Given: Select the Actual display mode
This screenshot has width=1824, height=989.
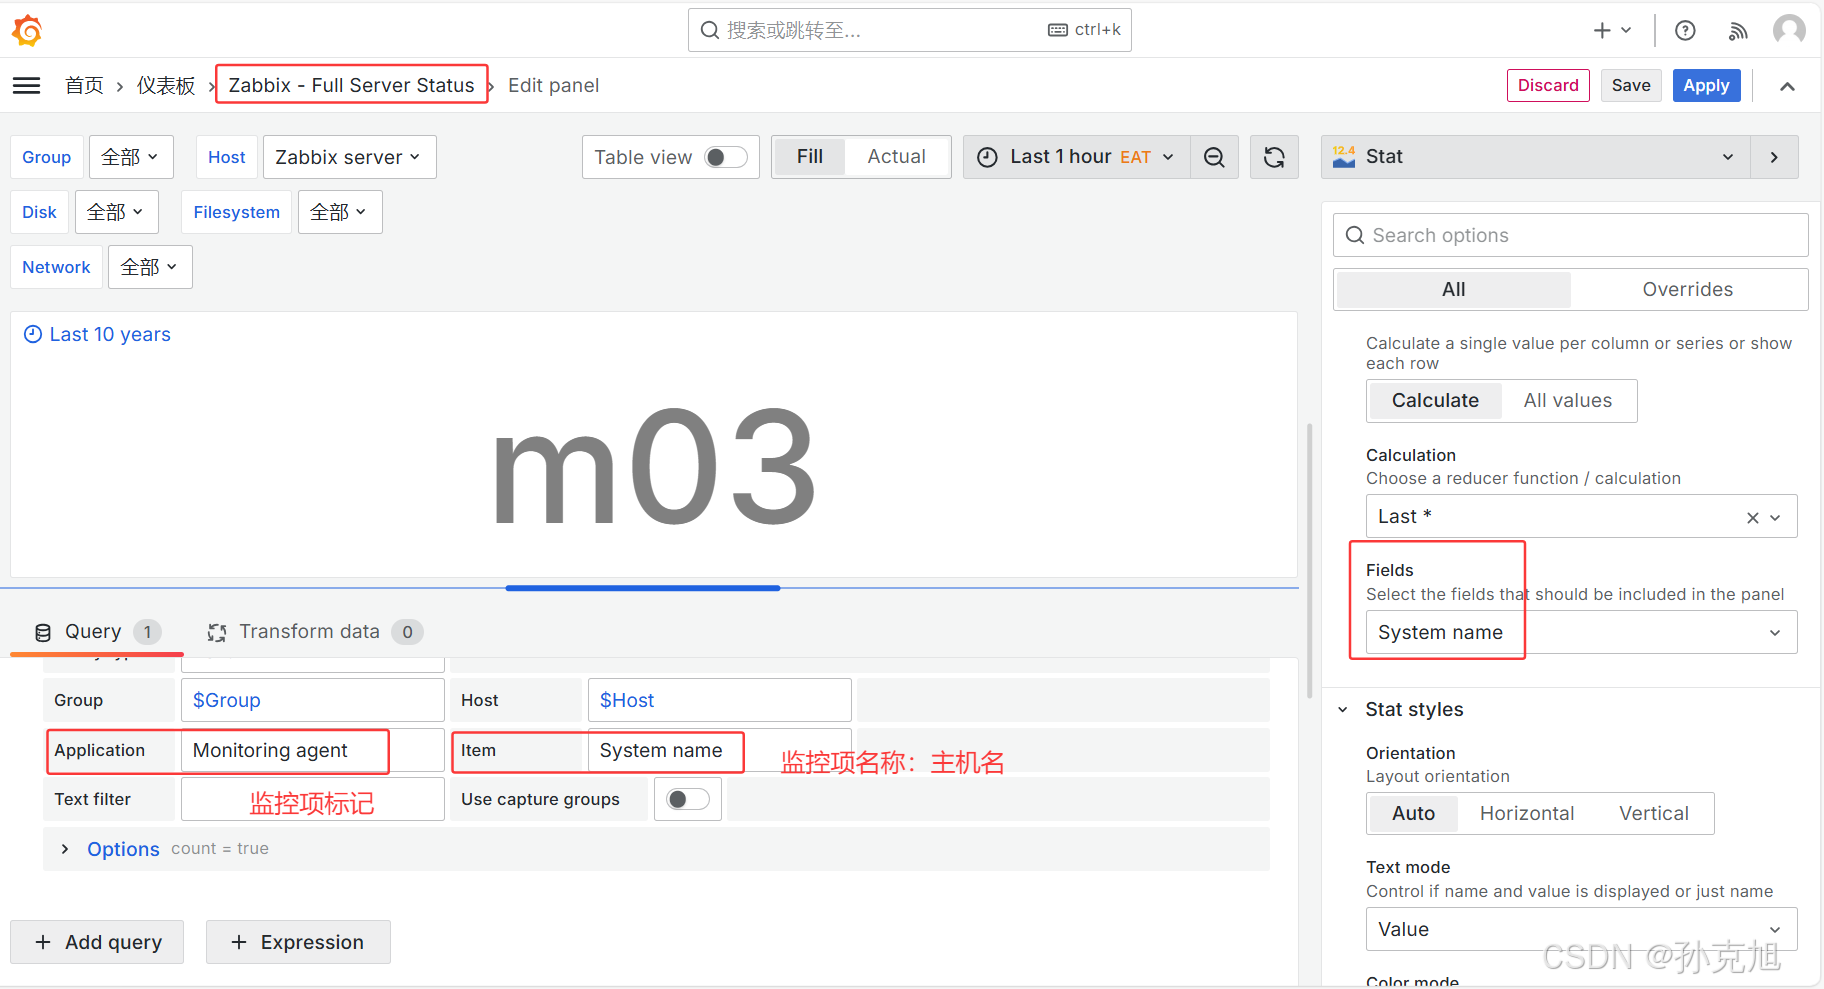Looking at the screenshot, I should click(896, 157).
